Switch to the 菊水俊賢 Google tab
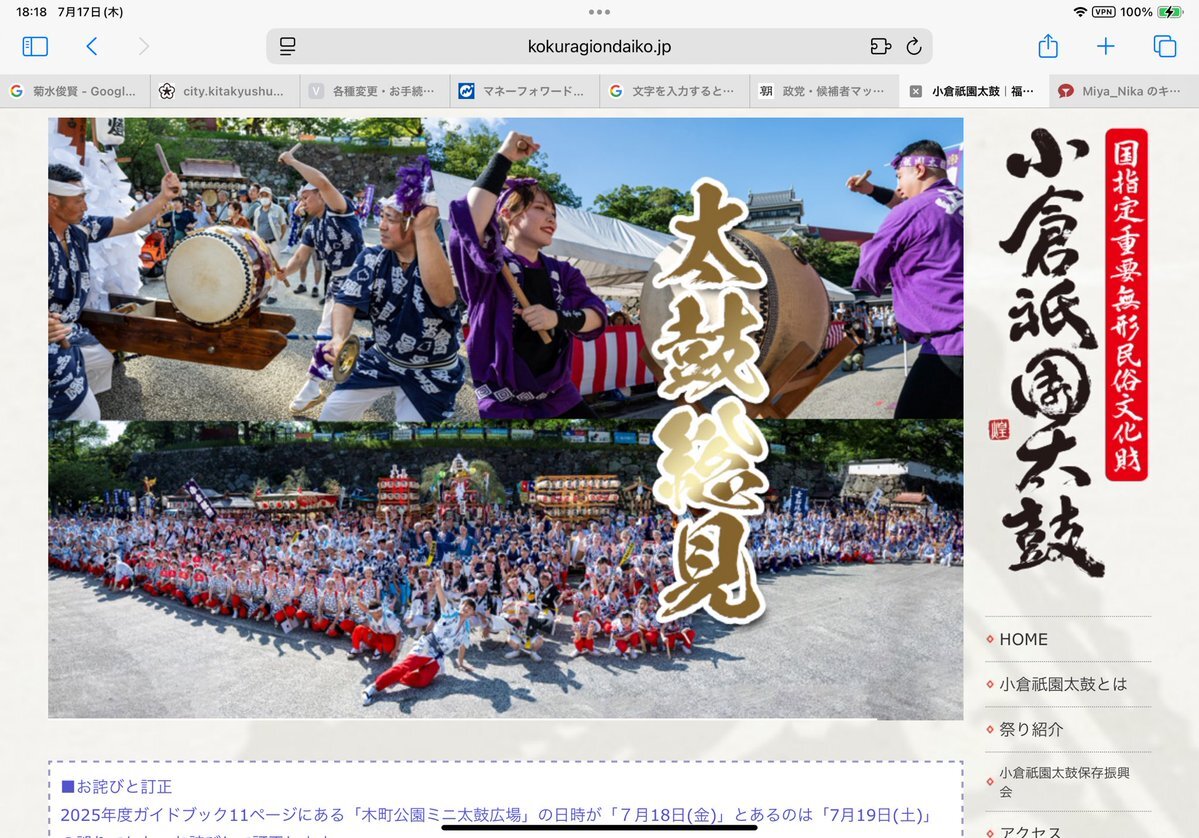Image resolution: width=1199 pixels, height=838 pixels. click(x=75, y=92)
